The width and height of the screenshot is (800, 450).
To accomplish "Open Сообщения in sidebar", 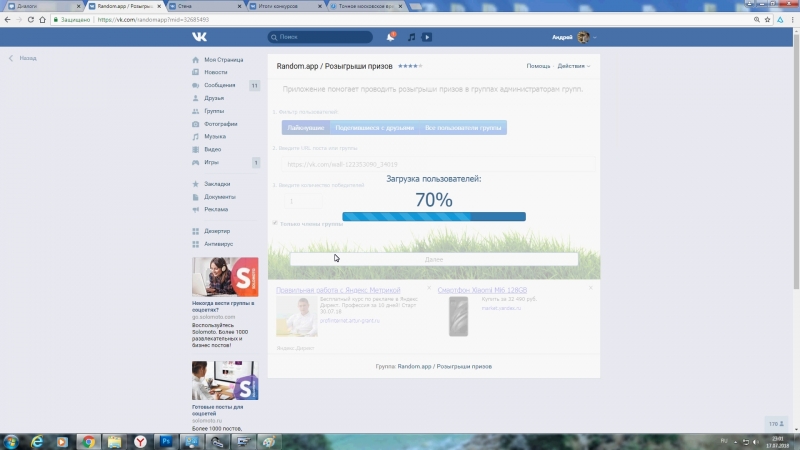I will point(220,85).
